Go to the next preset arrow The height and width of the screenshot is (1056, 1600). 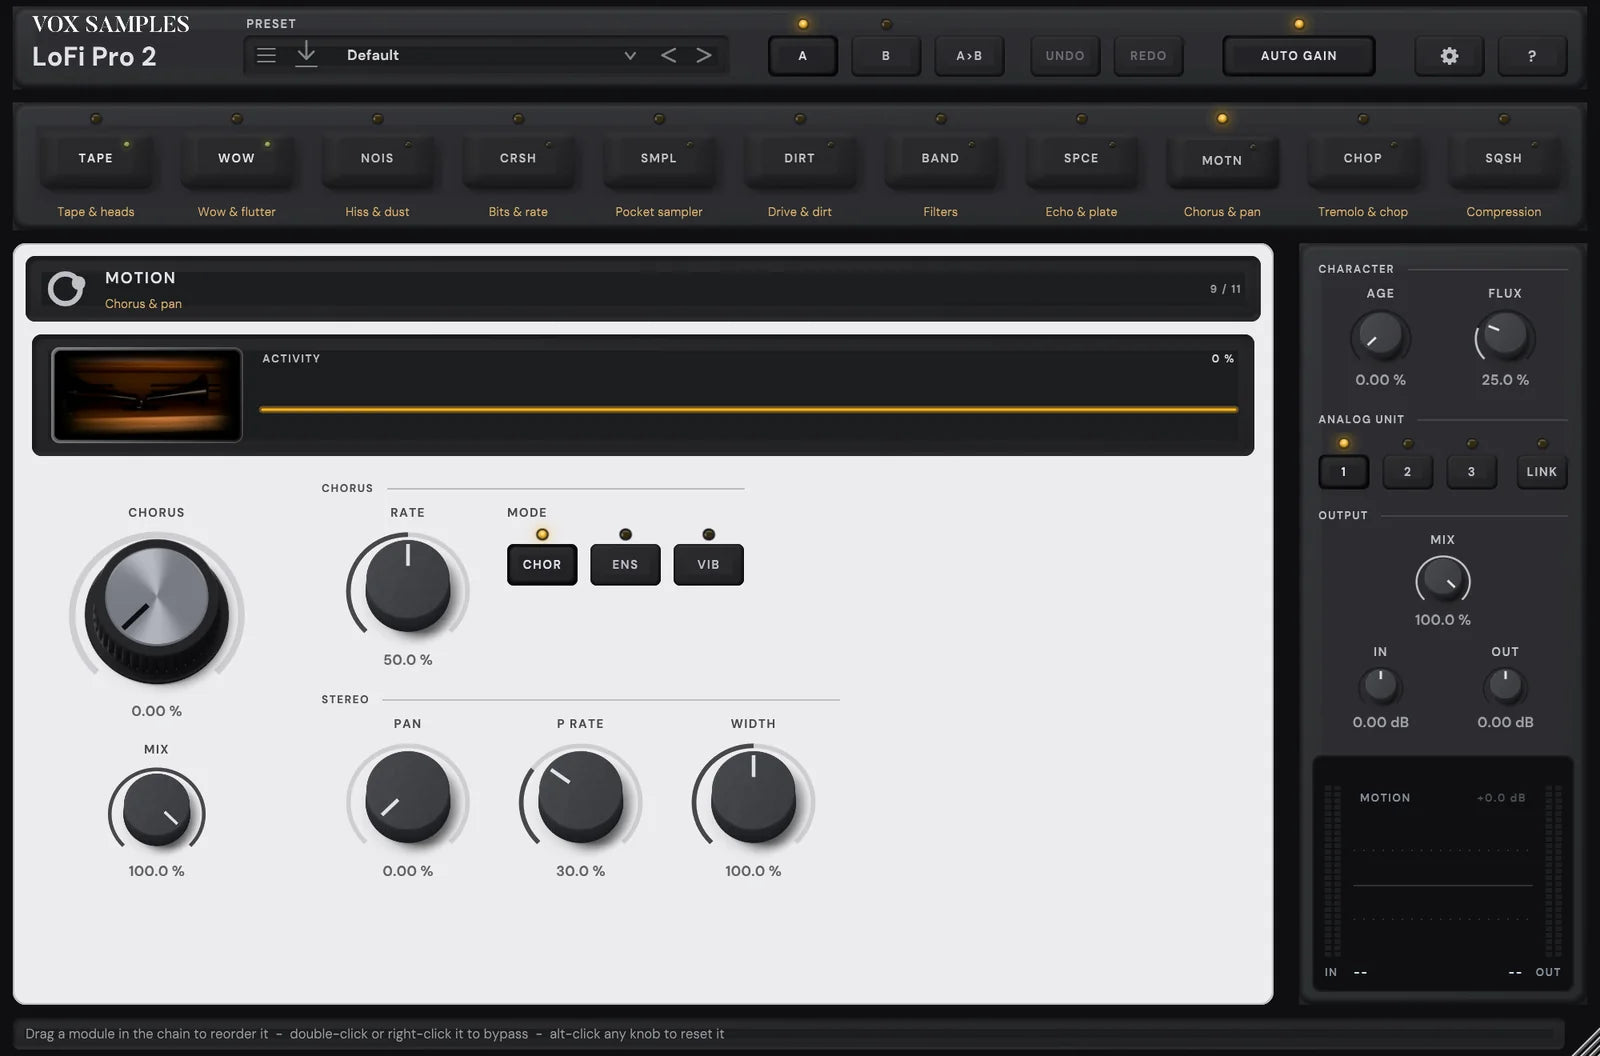pyautogui.click(x=704, y=55)
